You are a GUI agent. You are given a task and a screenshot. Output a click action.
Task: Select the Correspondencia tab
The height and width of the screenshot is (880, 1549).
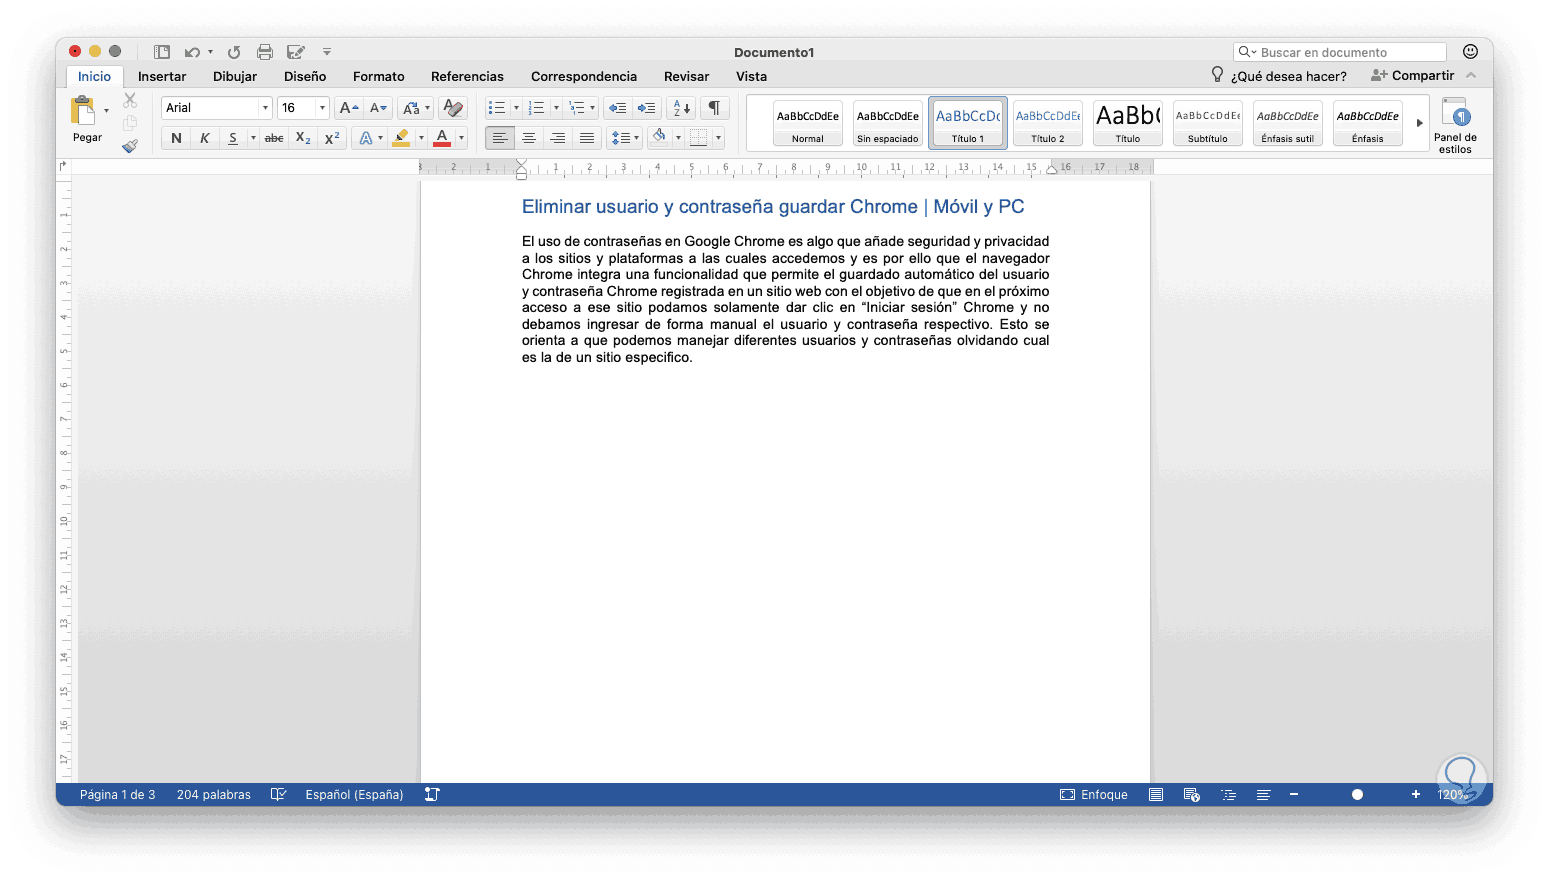(584, 76)
